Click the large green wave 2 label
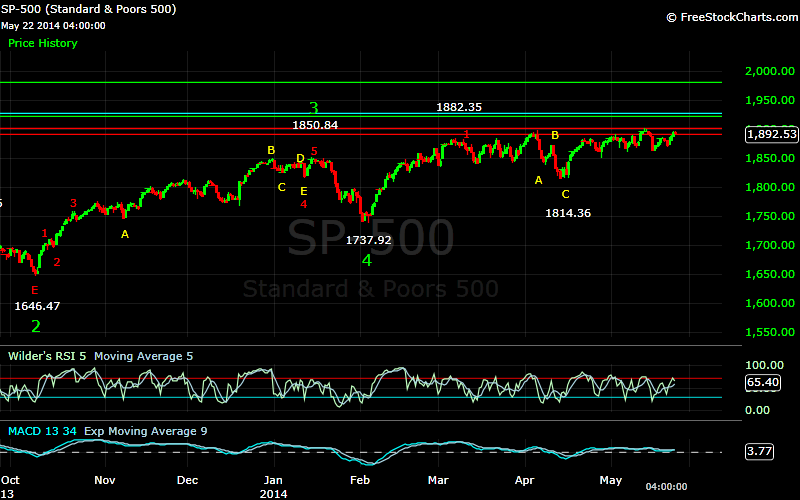The height and width of the screenshot is (500, 800). (x=36, y=327)
